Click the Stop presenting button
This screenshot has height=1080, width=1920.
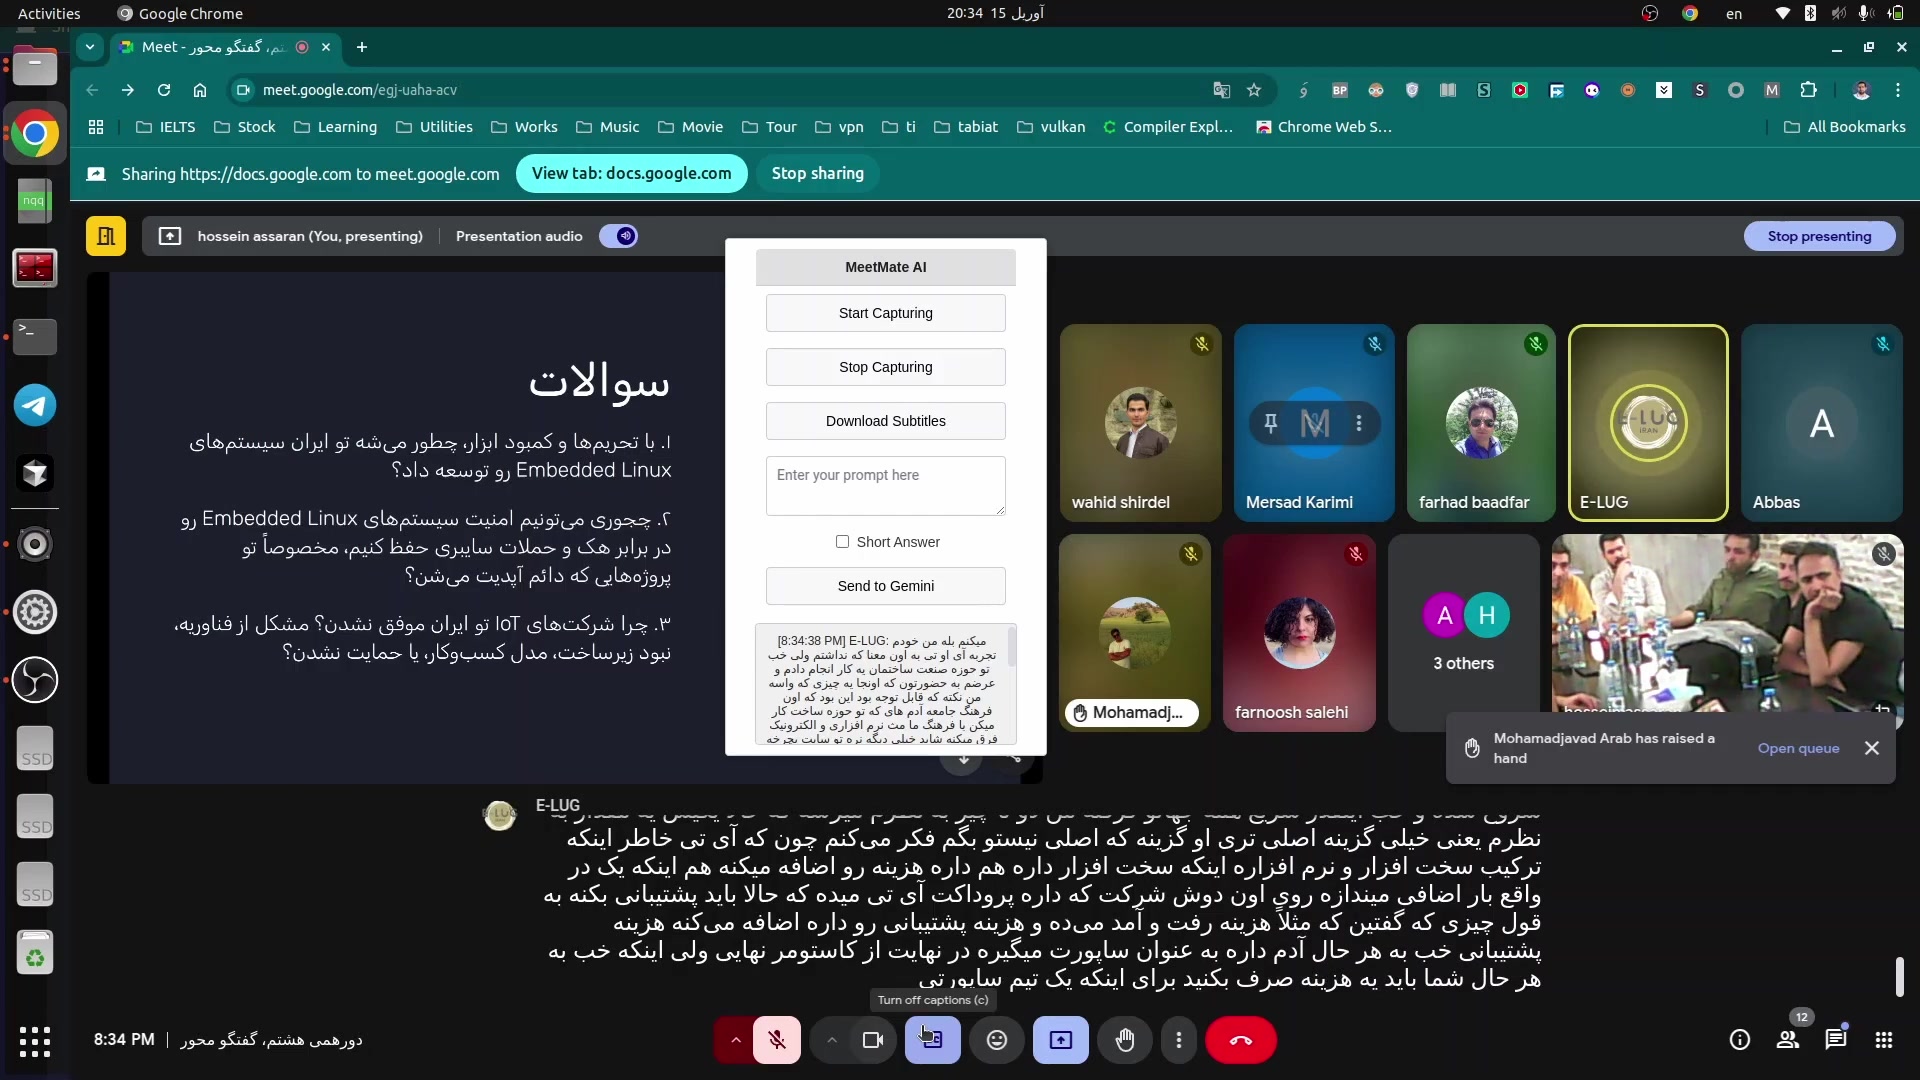pos(1819,236)
